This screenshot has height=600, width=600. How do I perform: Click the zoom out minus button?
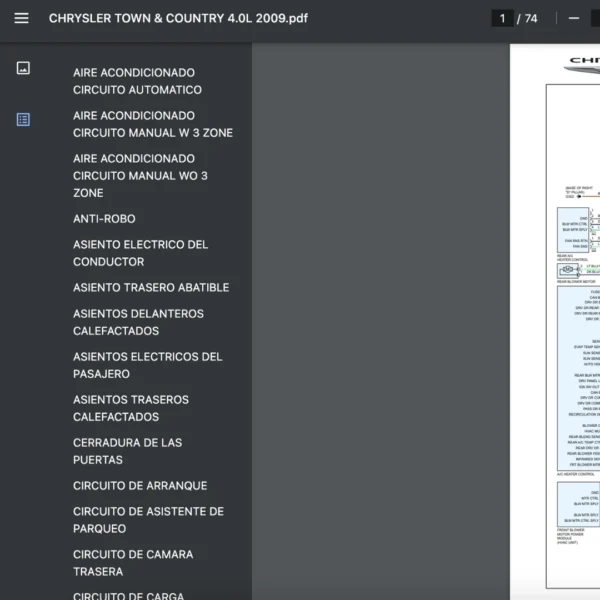[574, 18]
